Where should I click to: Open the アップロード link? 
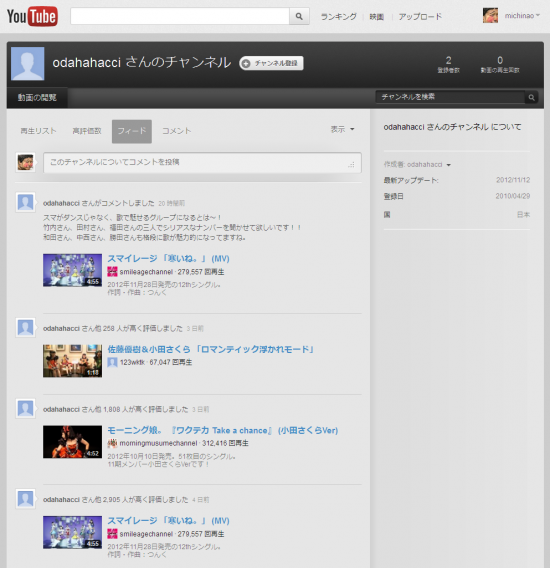pos(420,17)
